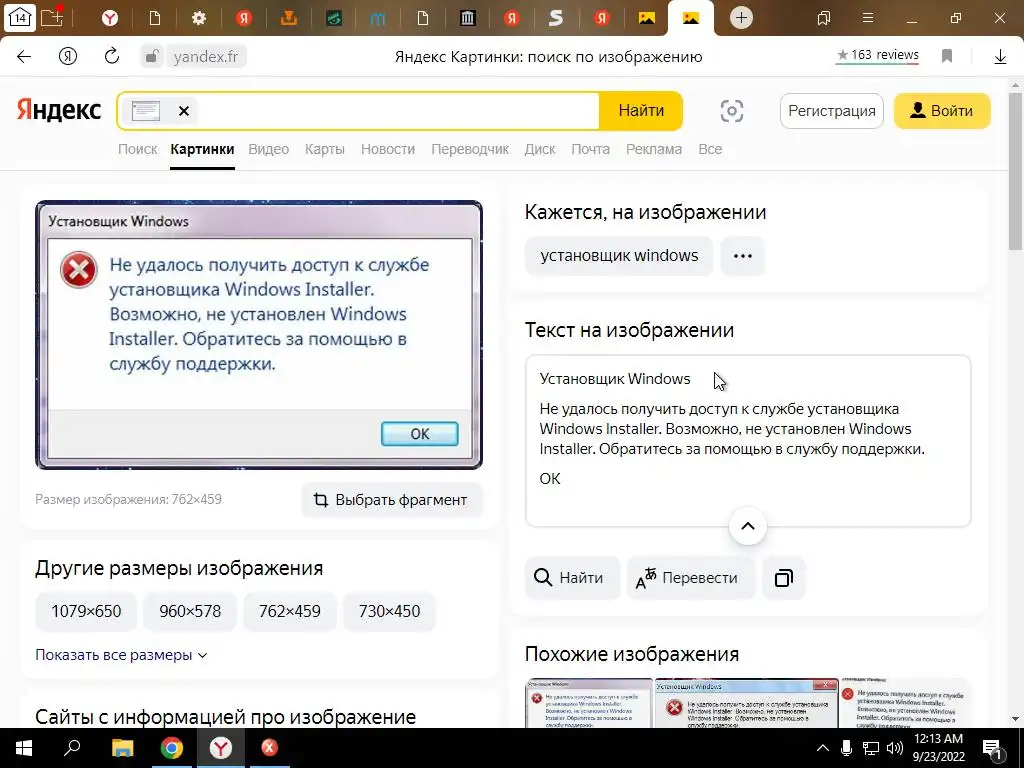Switch to the S icon tab
The width and height of the screenshot is (1024, 768).
[x=556, y=18]
